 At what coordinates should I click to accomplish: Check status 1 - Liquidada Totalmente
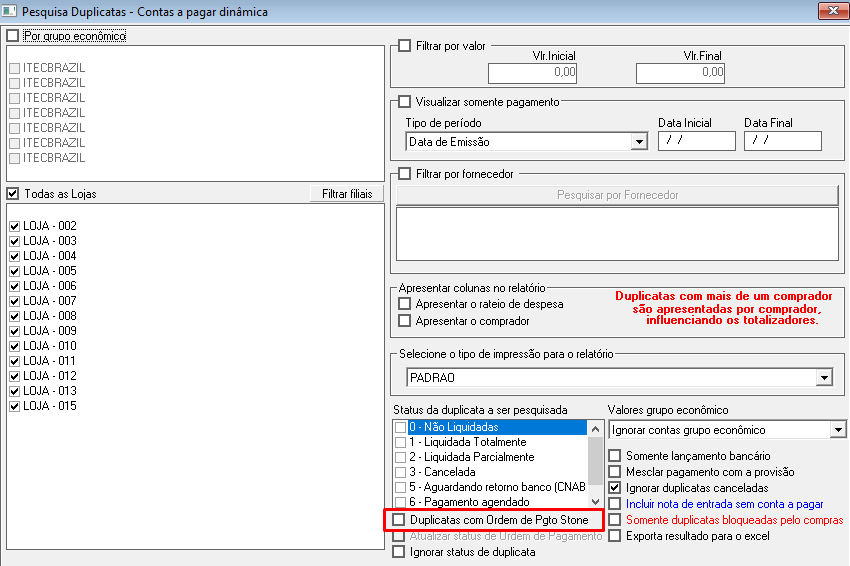(x=401, y=442)
